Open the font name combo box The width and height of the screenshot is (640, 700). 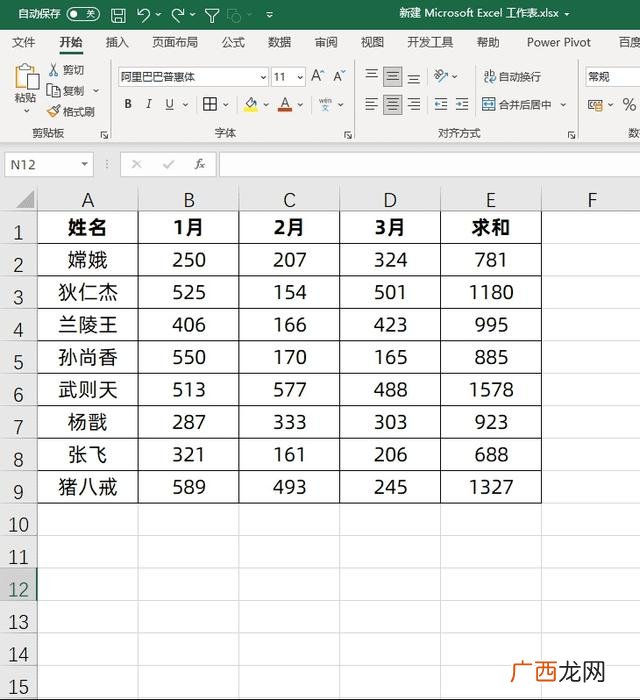193,77
